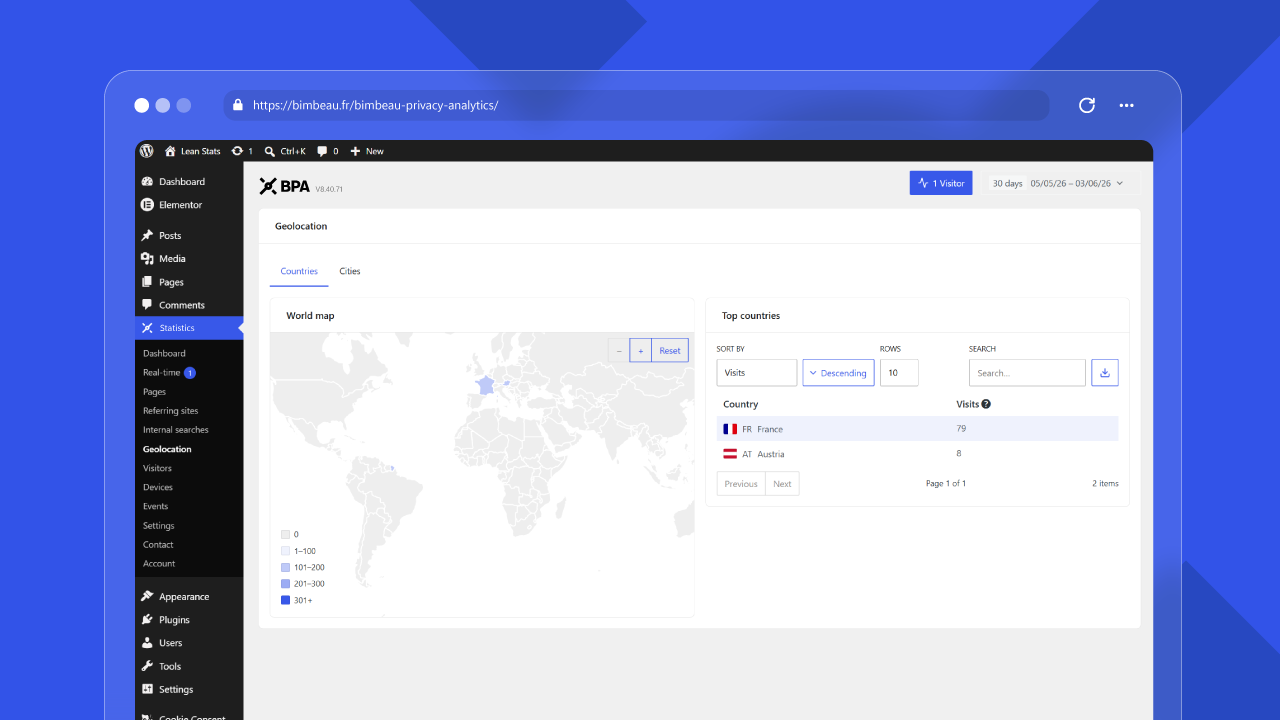Click the Country column header
Image resolution: width=1280 pixels, height=720 pixels.
coord(741,404)
